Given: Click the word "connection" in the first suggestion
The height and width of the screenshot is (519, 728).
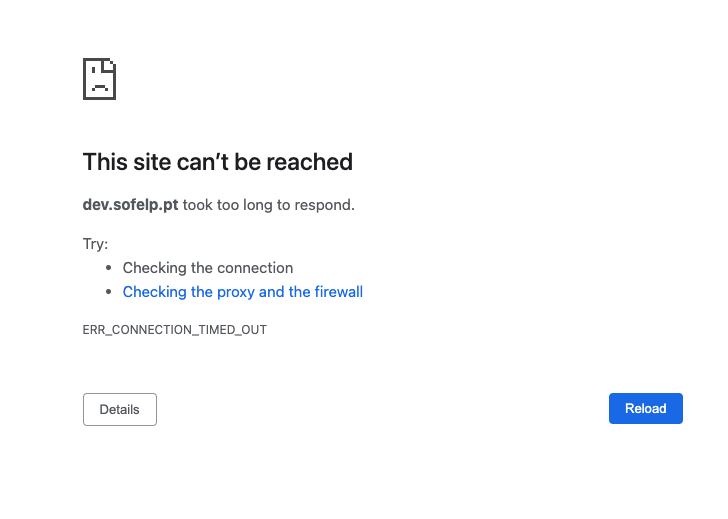Looking at the screenshot, I should (x=258, y=268).
